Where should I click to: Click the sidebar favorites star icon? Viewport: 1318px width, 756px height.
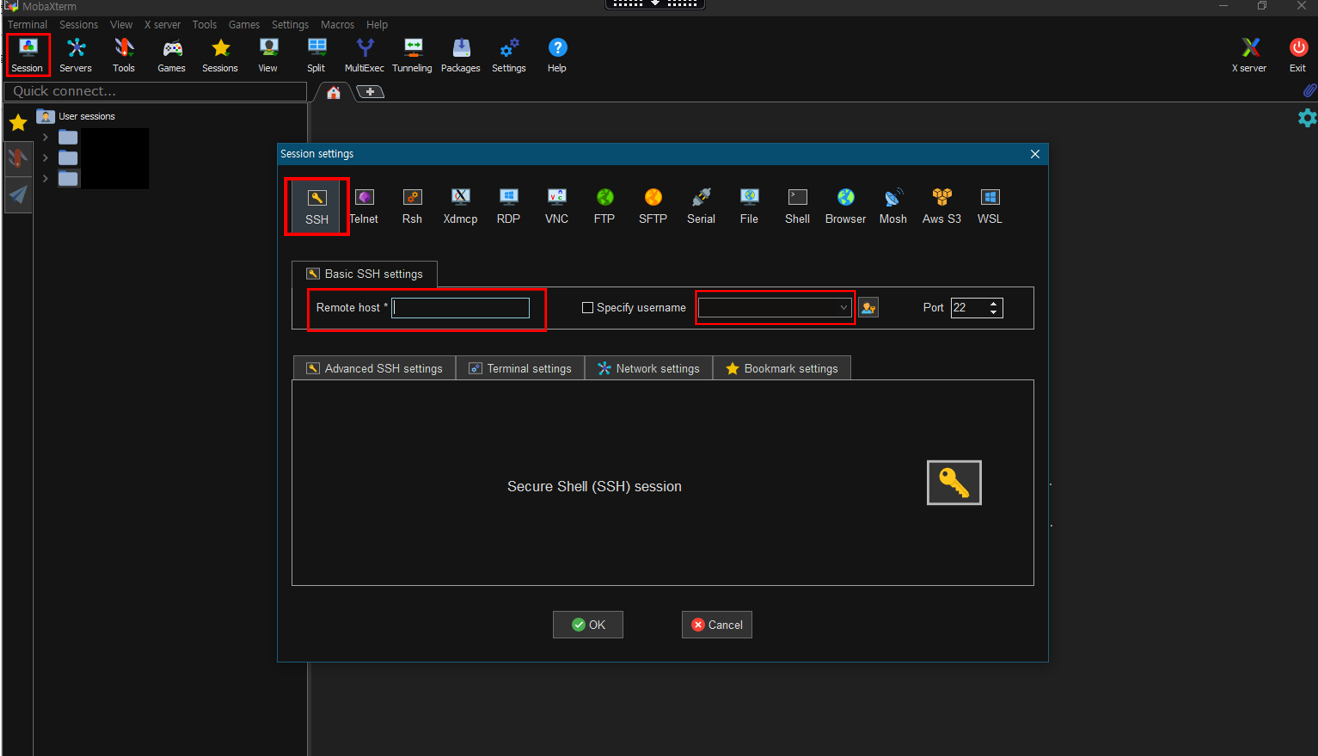[x=18, y=122]
